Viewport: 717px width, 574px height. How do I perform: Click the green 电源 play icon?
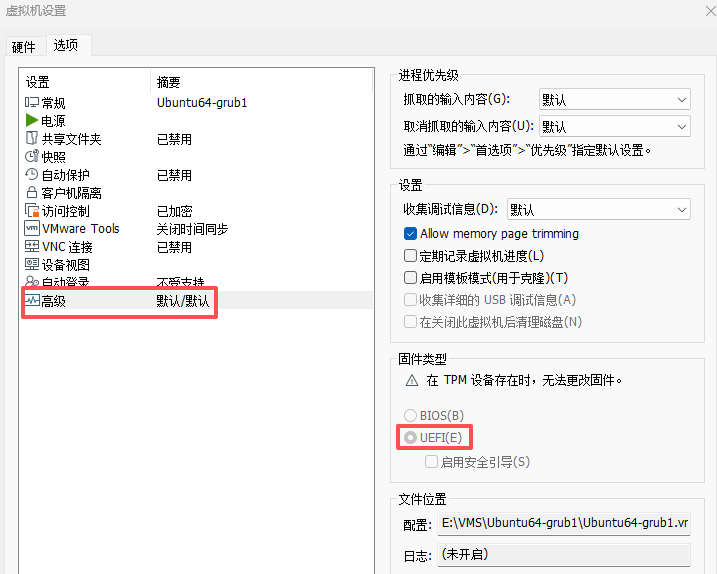[x=32, y=120]
